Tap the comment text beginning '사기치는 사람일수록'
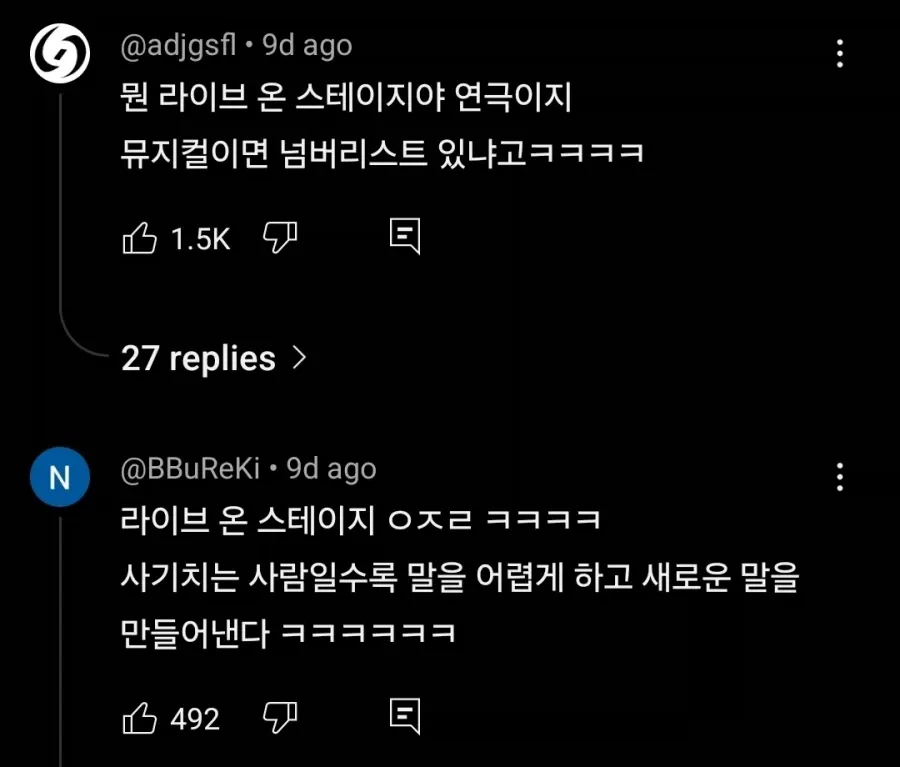The image size is (900, 767). 460,578
